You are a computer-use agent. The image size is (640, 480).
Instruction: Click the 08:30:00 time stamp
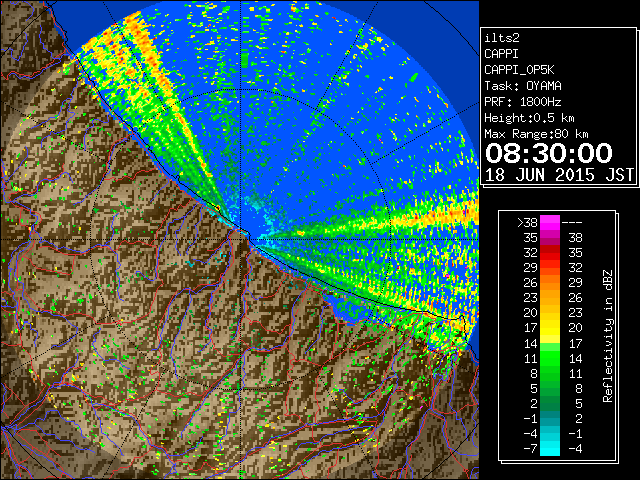click(549, 153)
